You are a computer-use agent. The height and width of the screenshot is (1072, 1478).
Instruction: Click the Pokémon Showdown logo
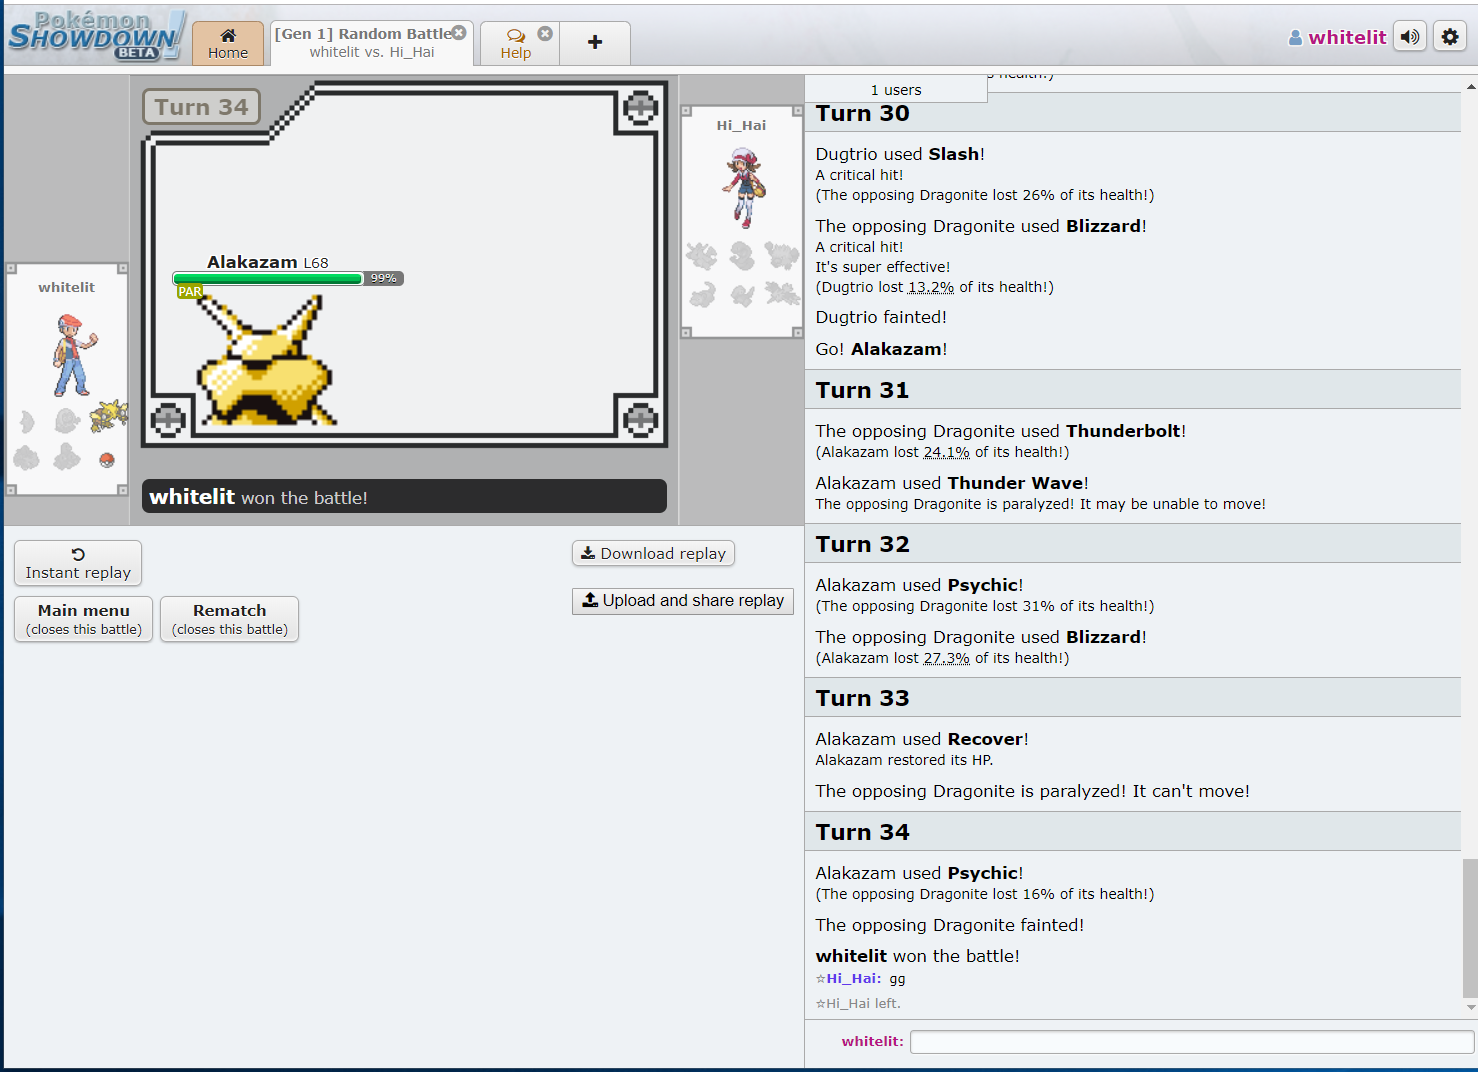tap(96, 35)
